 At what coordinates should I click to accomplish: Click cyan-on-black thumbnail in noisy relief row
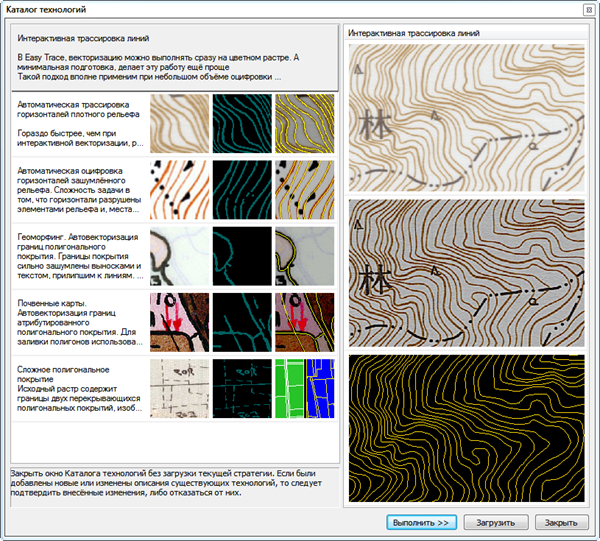tap(242, 190)
